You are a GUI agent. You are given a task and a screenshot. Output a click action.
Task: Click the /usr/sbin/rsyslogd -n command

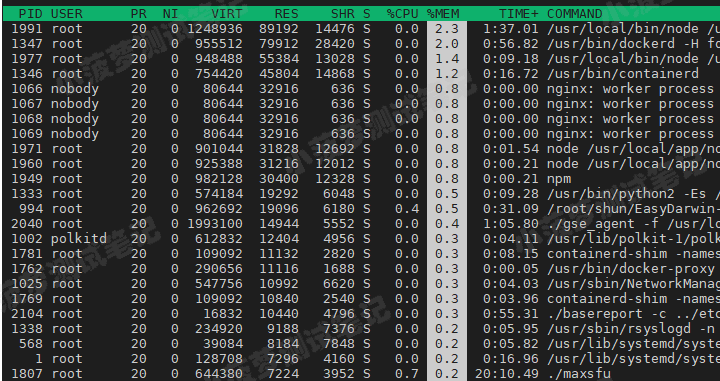(630, 329)
